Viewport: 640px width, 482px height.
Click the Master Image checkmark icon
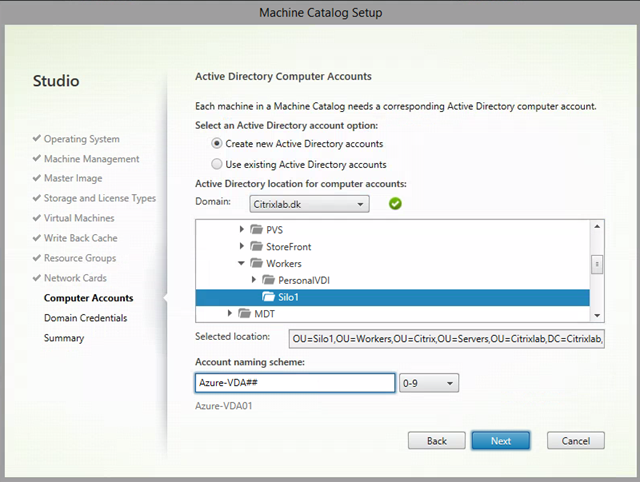(37, 178)
